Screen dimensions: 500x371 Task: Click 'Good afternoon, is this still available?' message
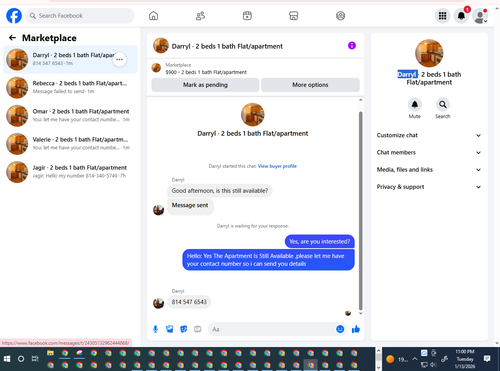220,191
